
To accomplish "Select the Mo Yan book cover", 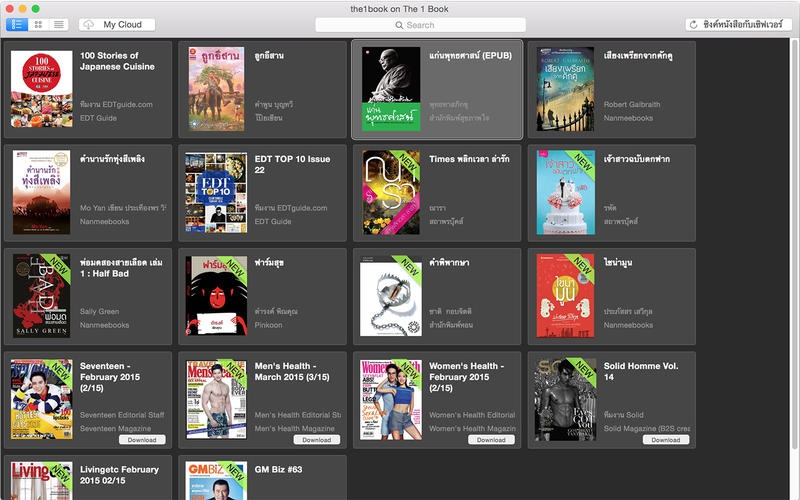I will point(41,192).
